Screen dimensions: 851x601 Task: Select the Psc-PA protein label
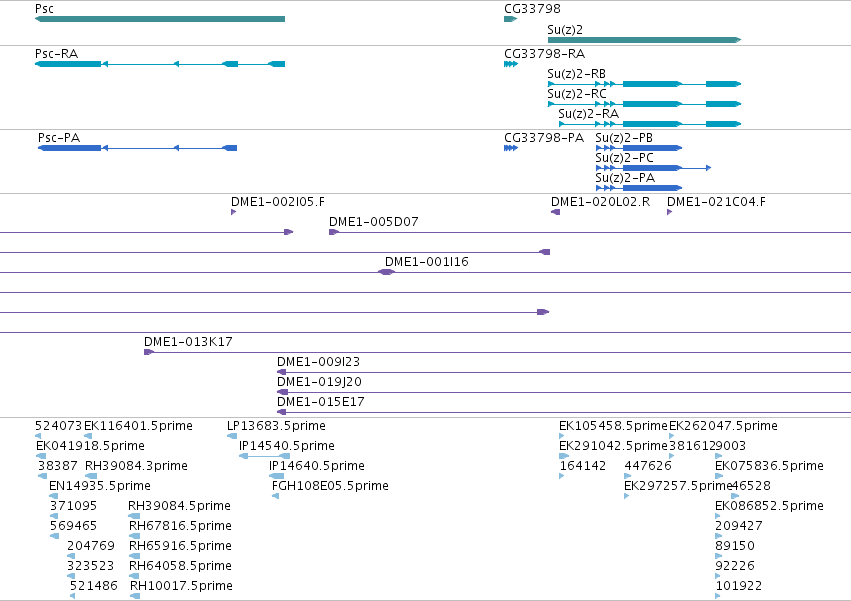59,138
